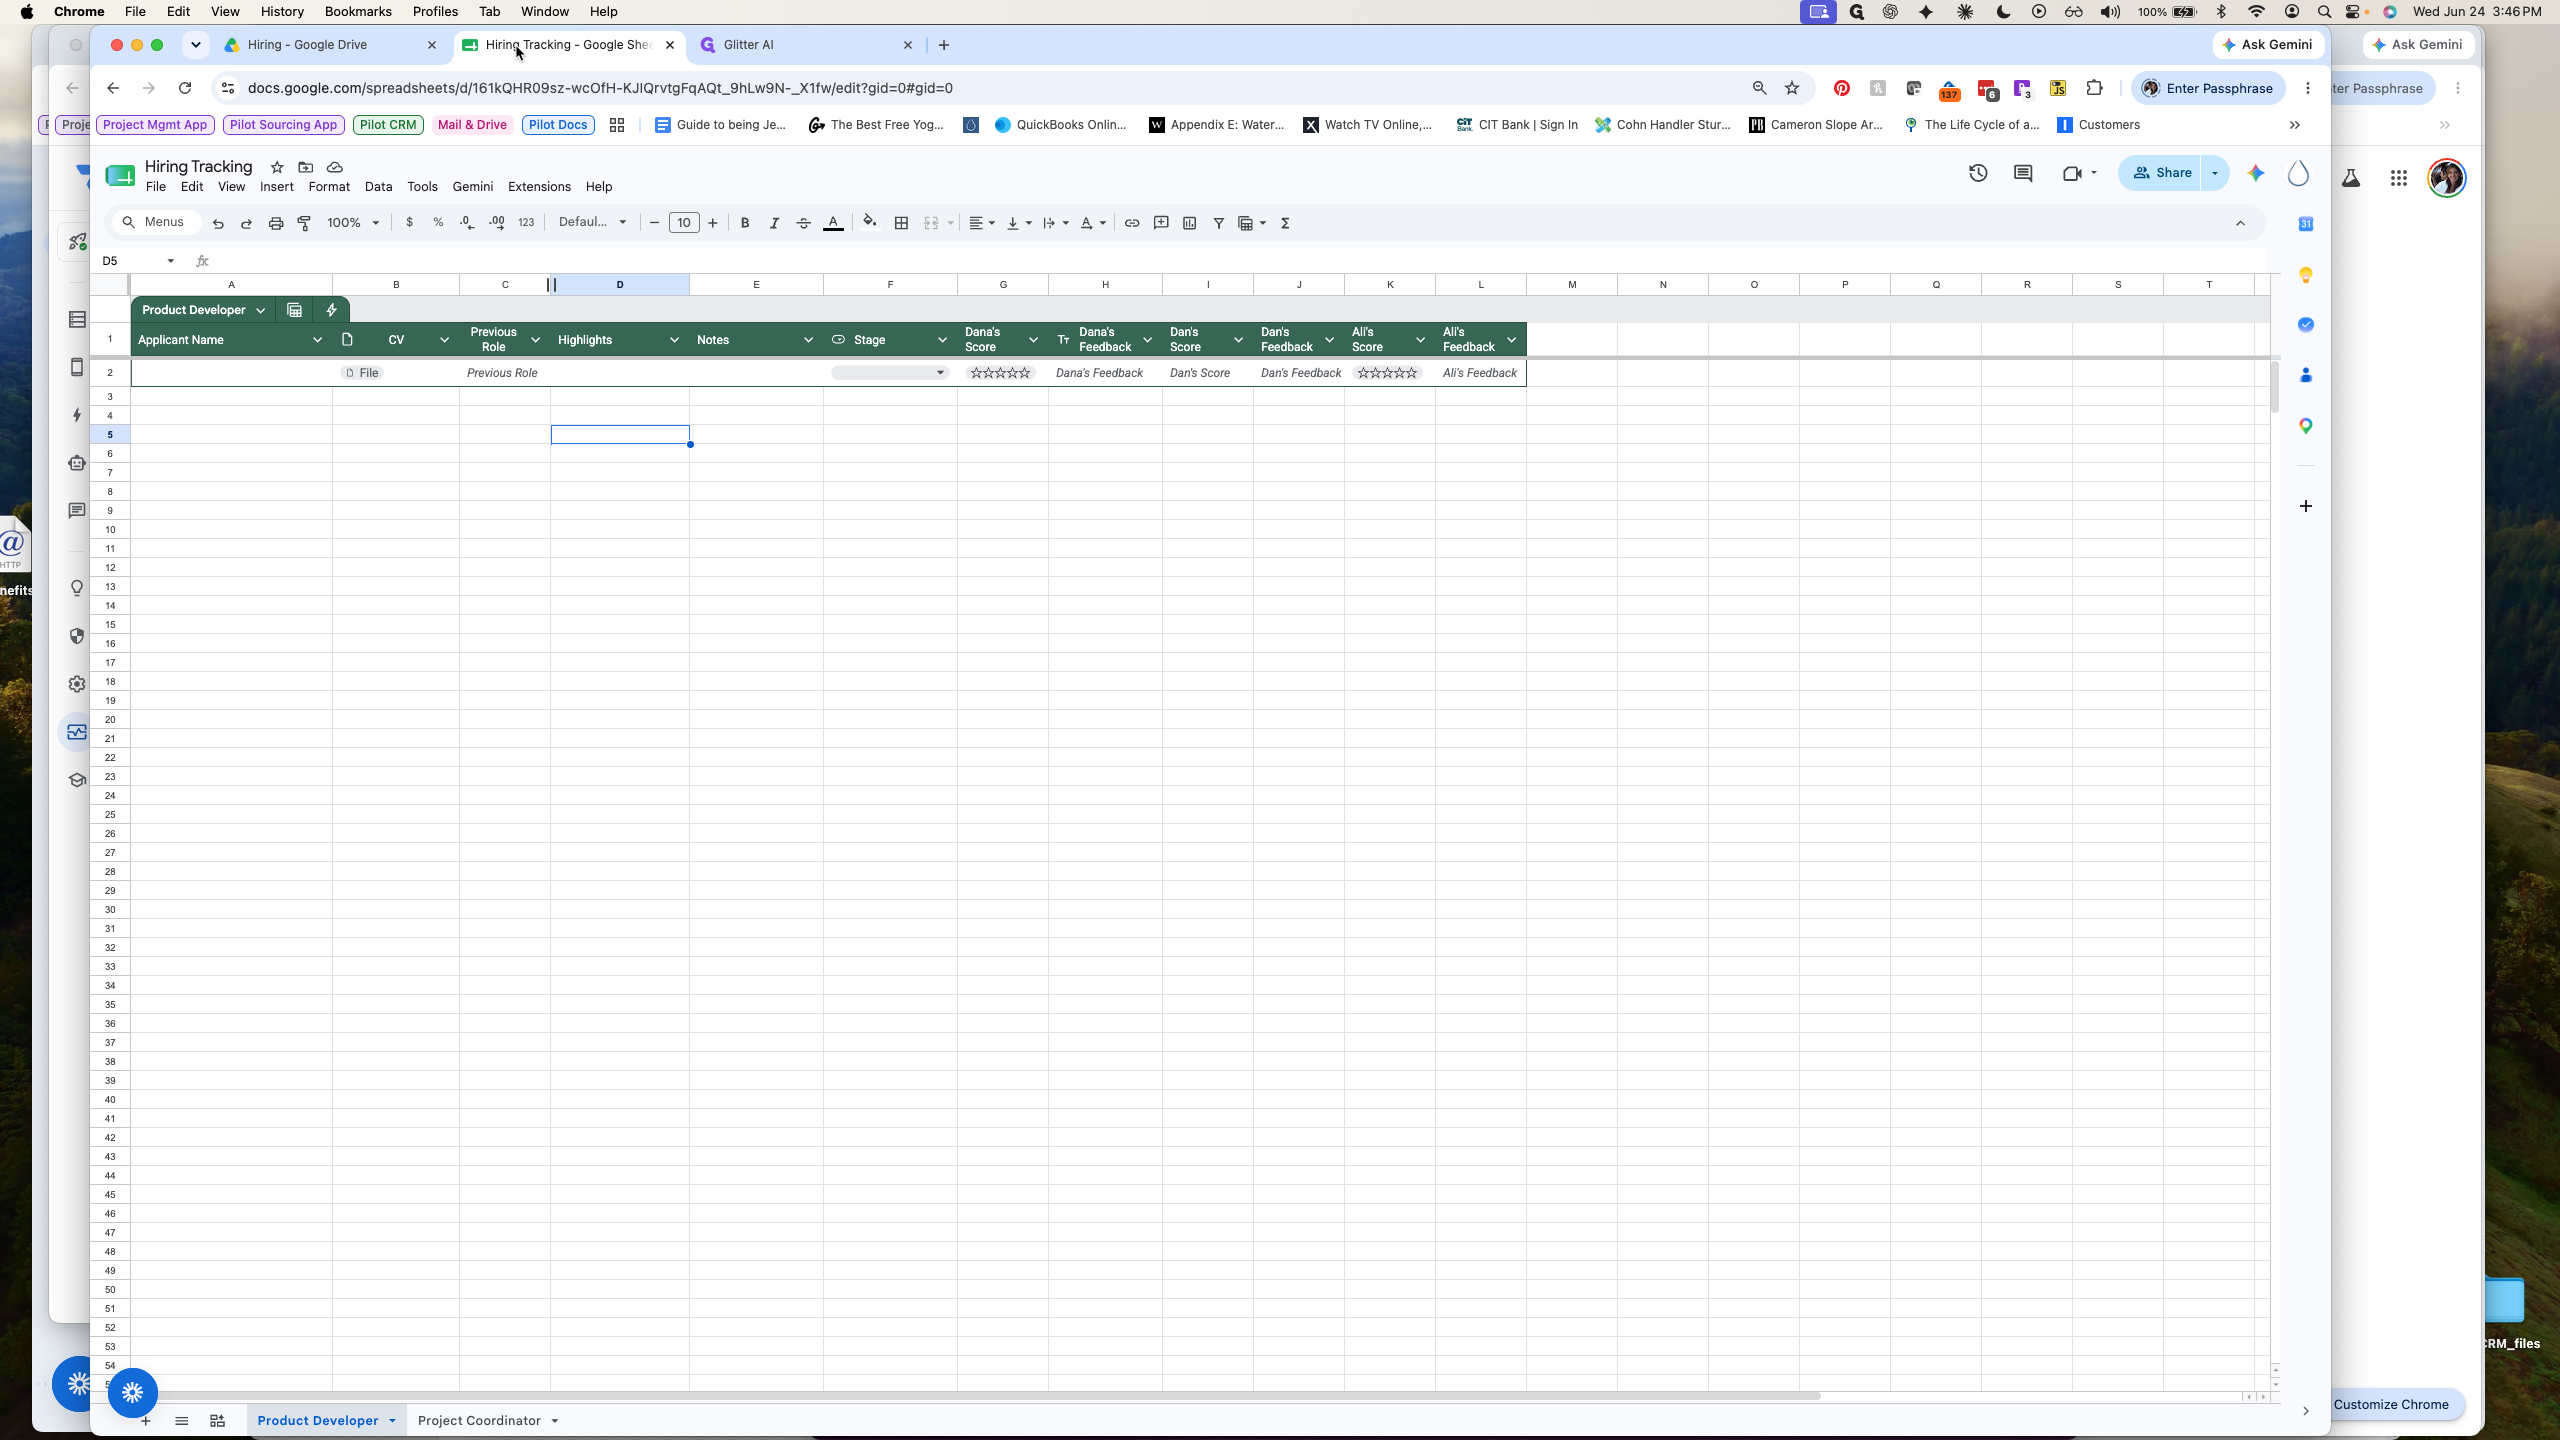The image size is (2560, 1440).
Task: Open the Share options dropdown arrow
Action: (2215, 173)
